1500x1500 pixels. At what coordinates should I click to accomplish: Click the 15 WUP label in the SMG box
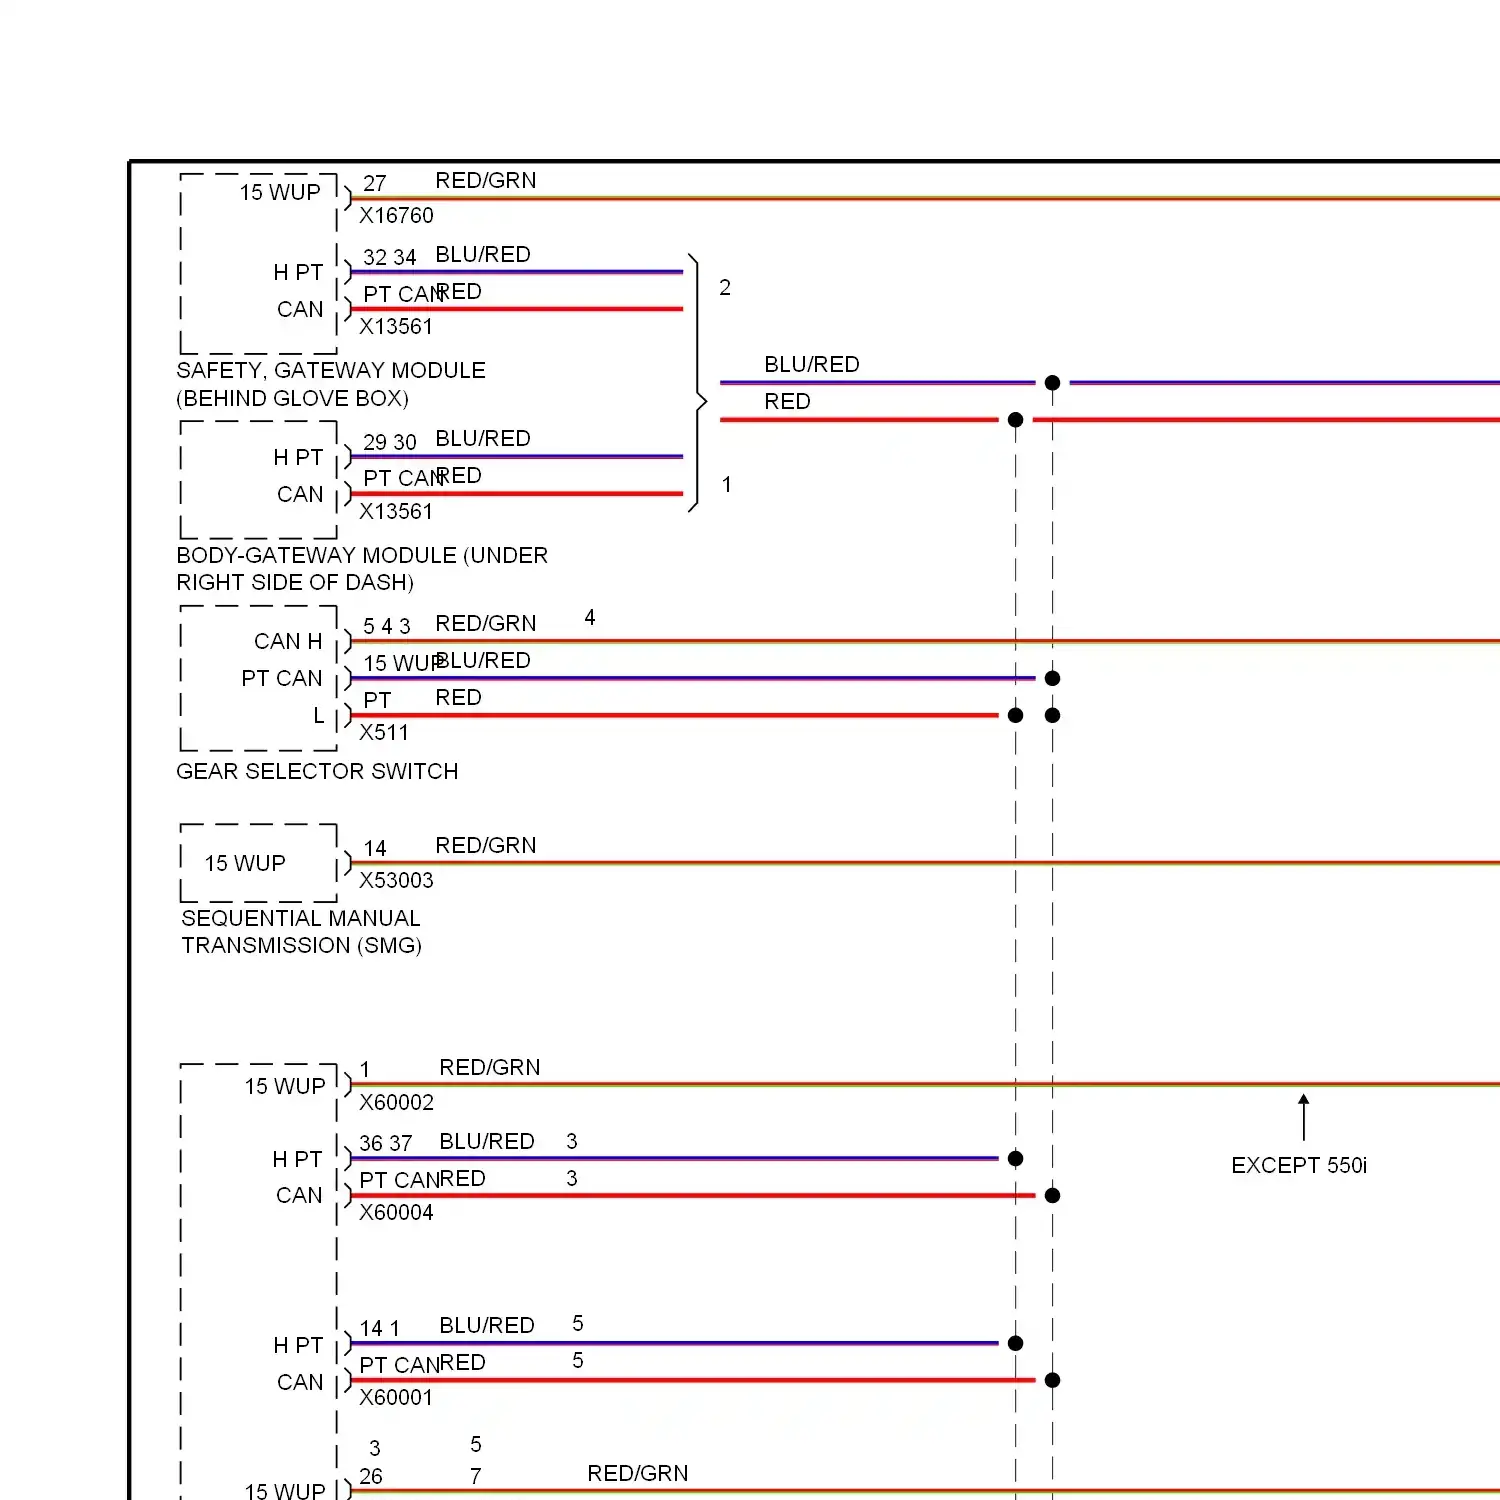pos(245,863)
